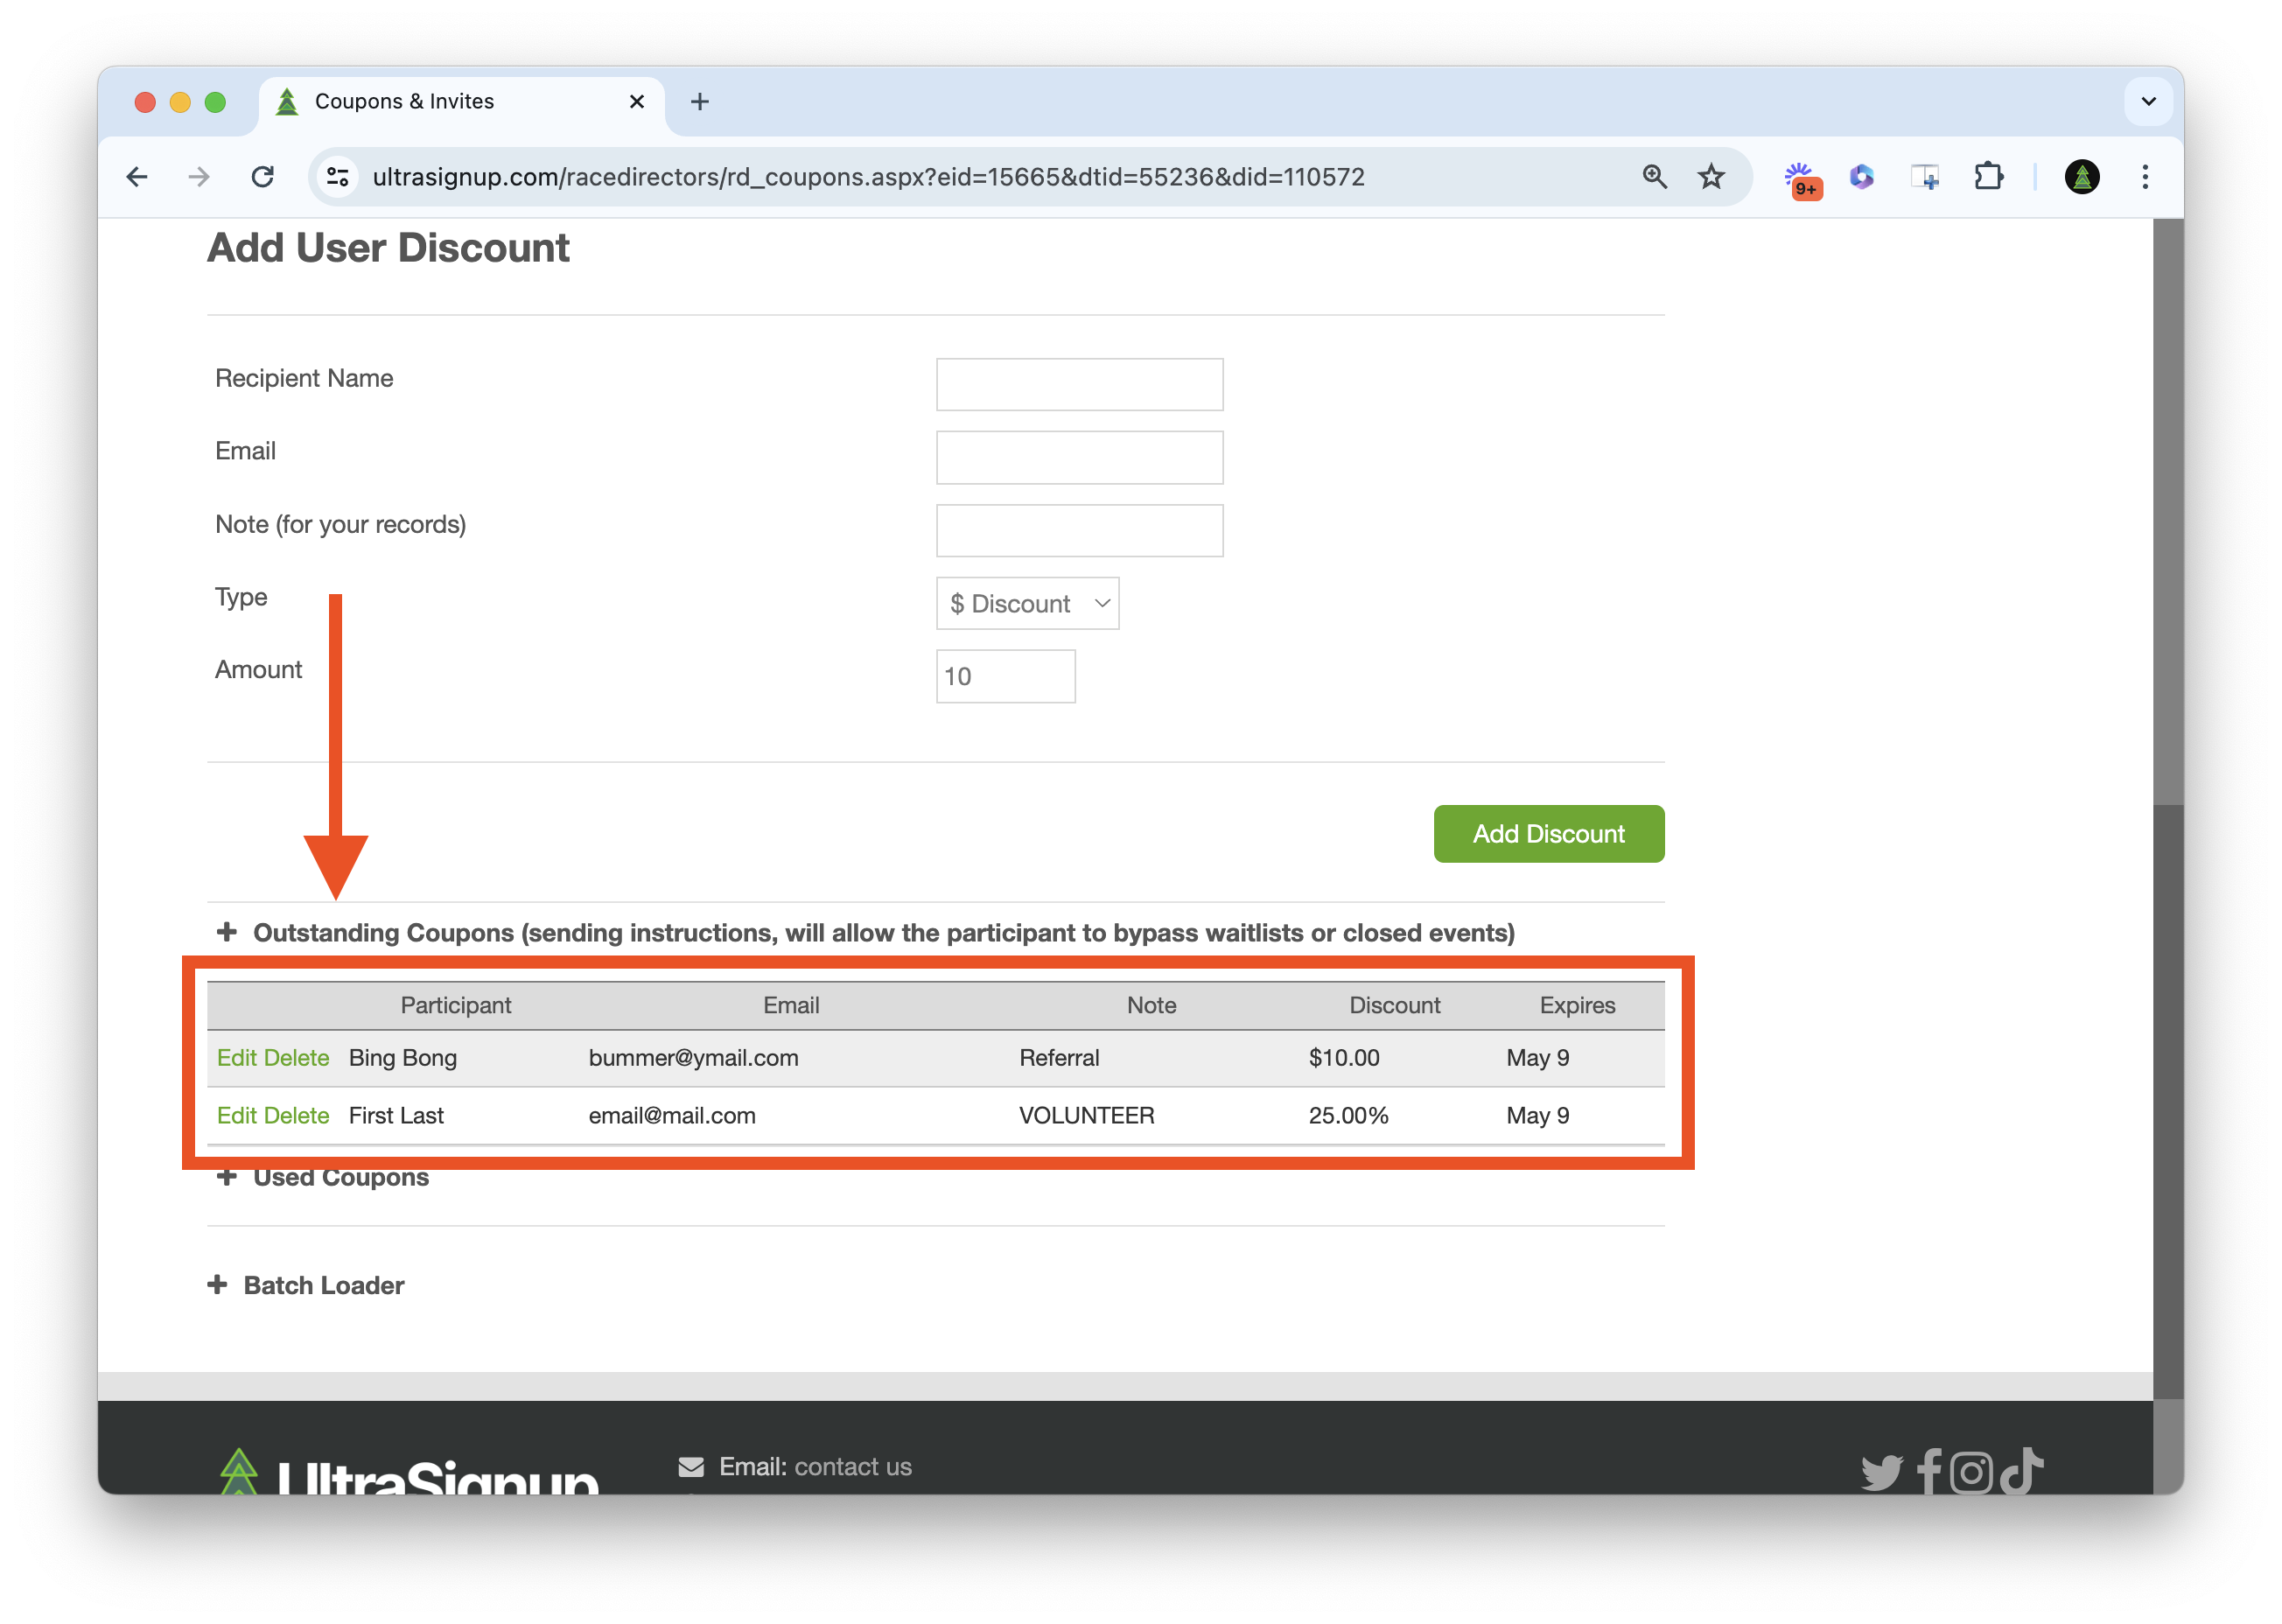The height and width of the screenshot is (1624, 2282).
Task: Click the Recipient Name input field
Action: click(x=1079, y=384)
